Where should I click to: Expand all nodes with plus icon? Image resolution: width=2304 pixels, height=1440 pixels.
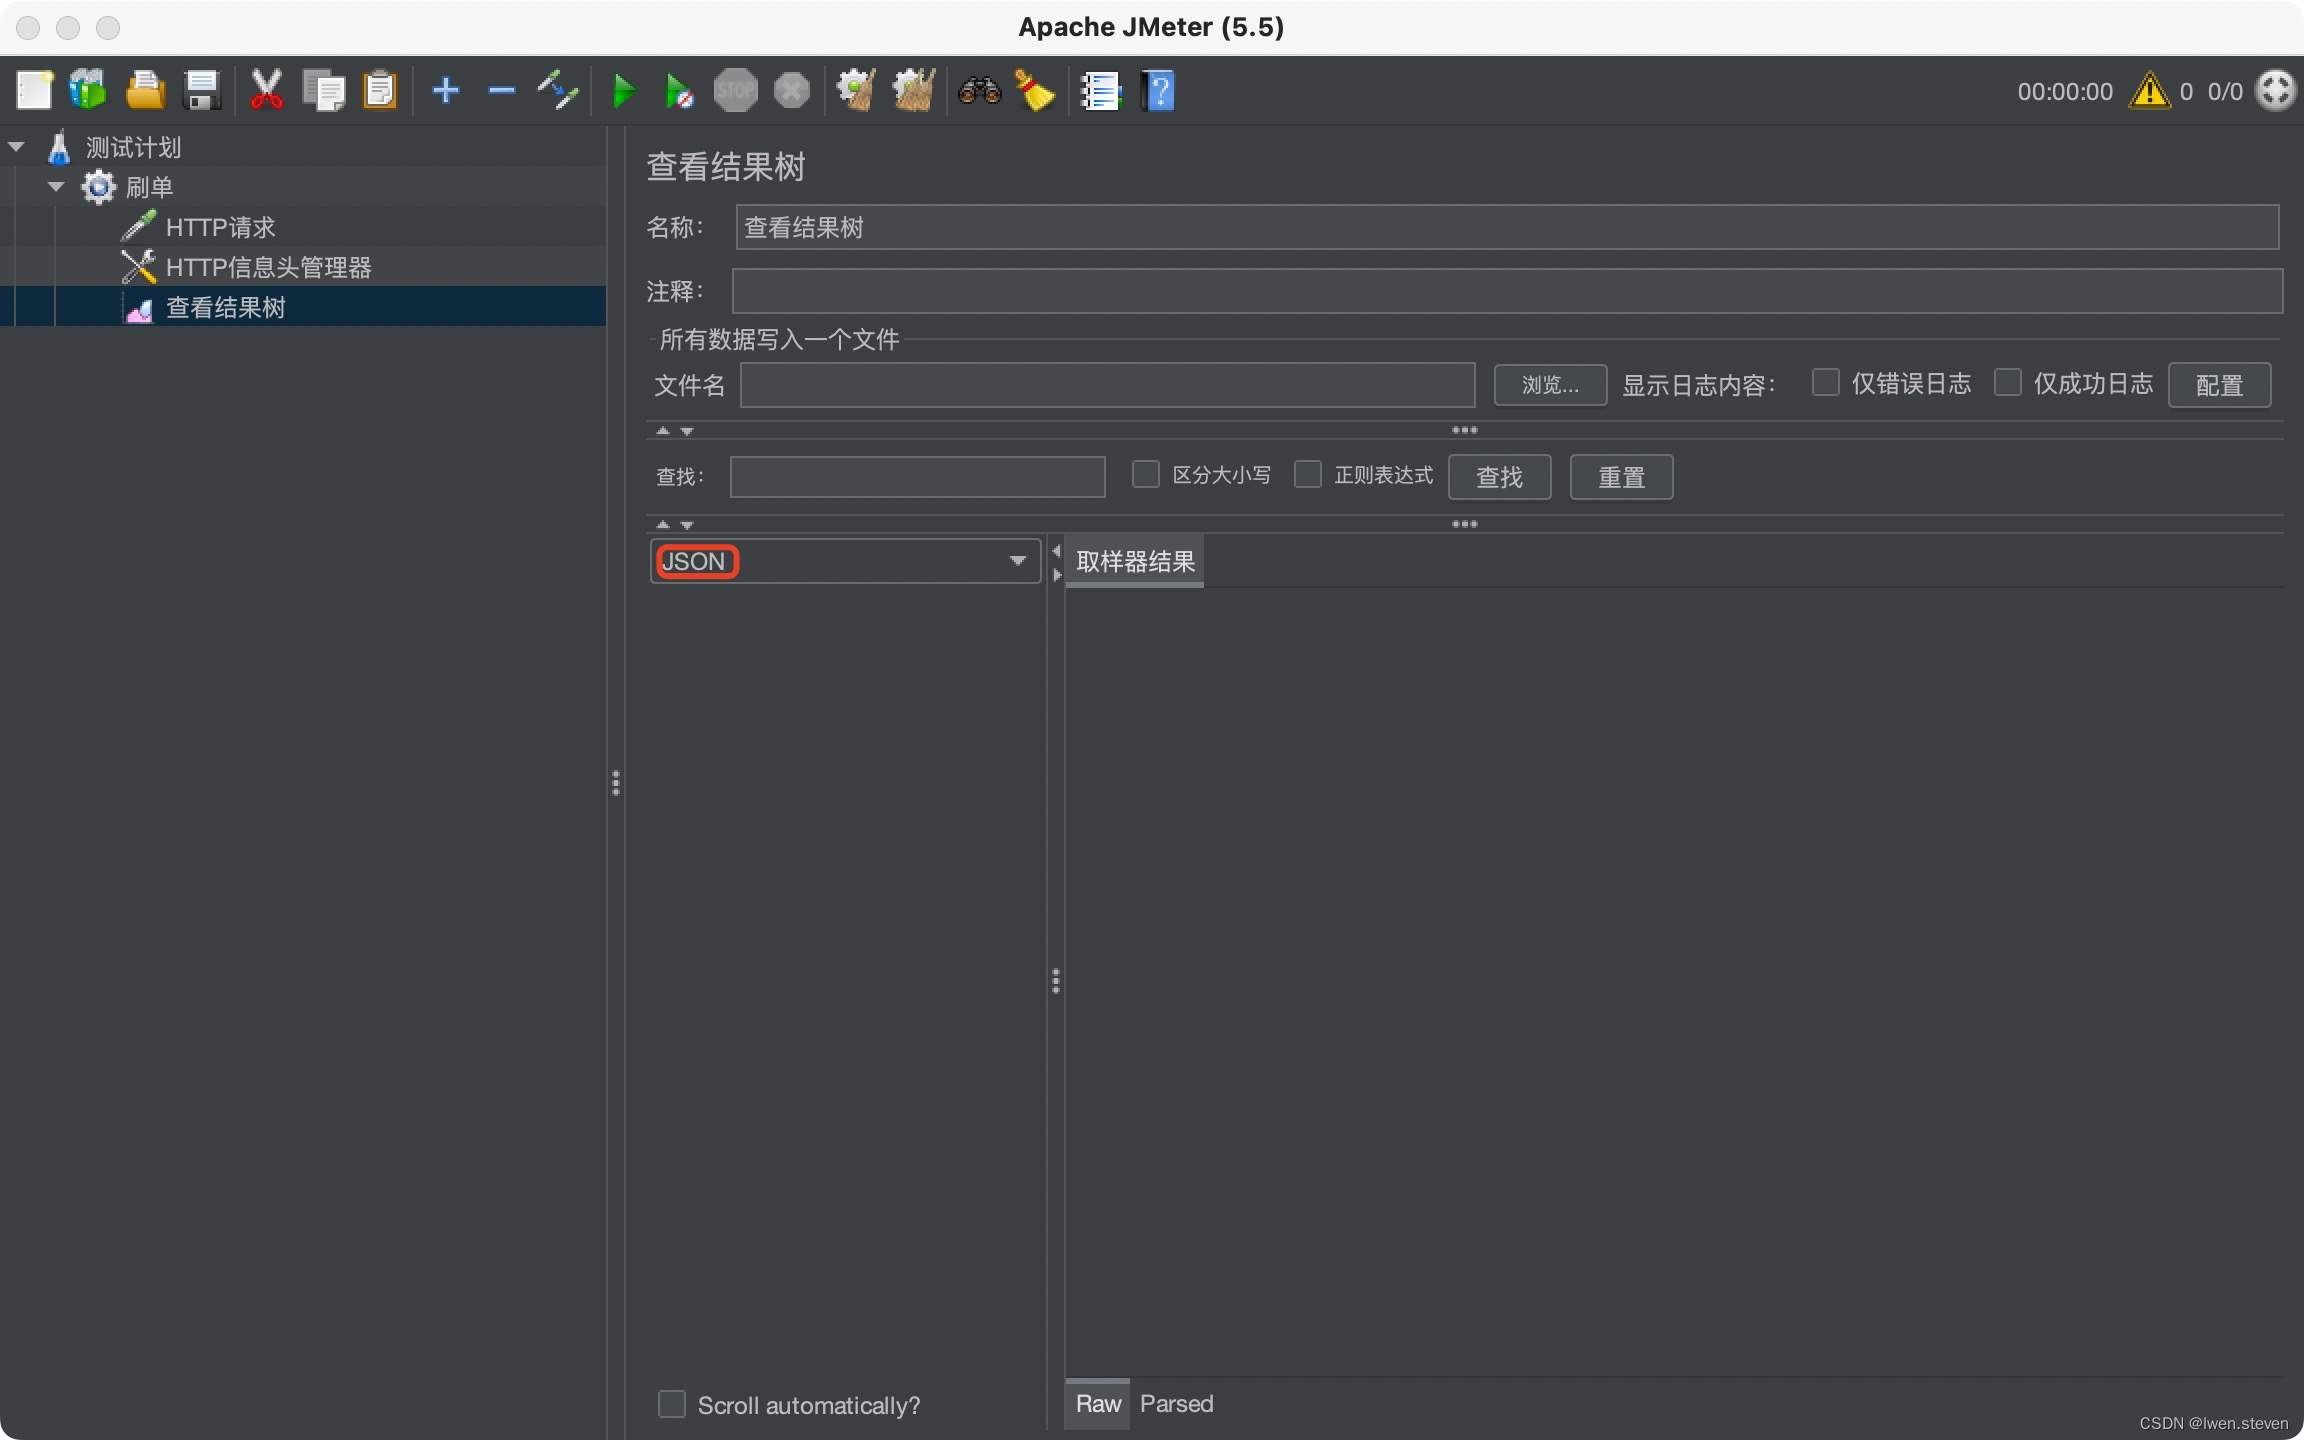tap(446, 91)
